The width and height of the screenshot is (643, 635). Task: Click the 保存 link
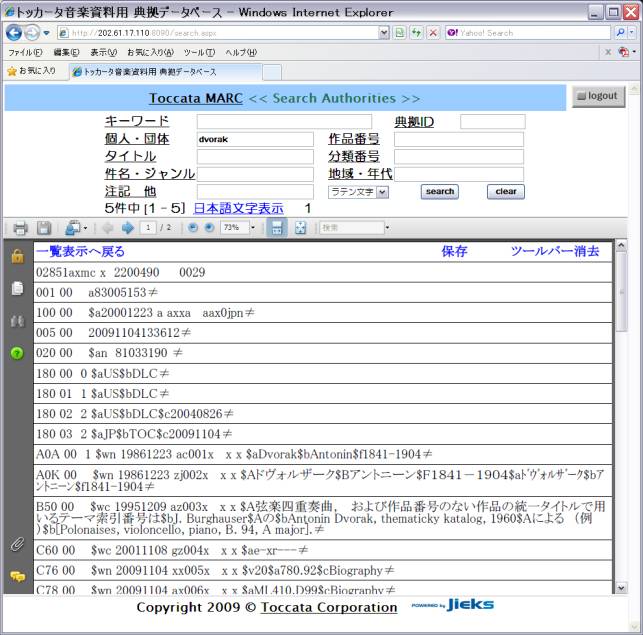(454, 251)
